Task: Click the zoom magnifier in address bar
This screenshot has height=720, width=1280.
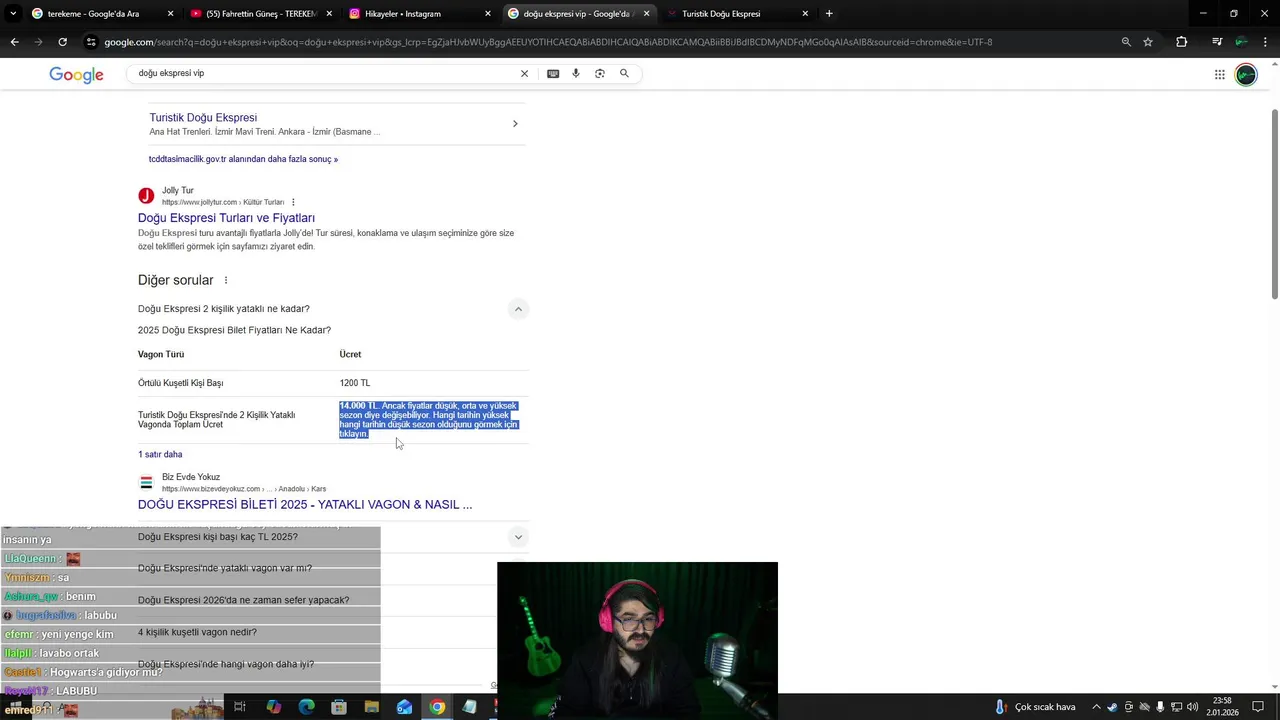Action: 1126,42
